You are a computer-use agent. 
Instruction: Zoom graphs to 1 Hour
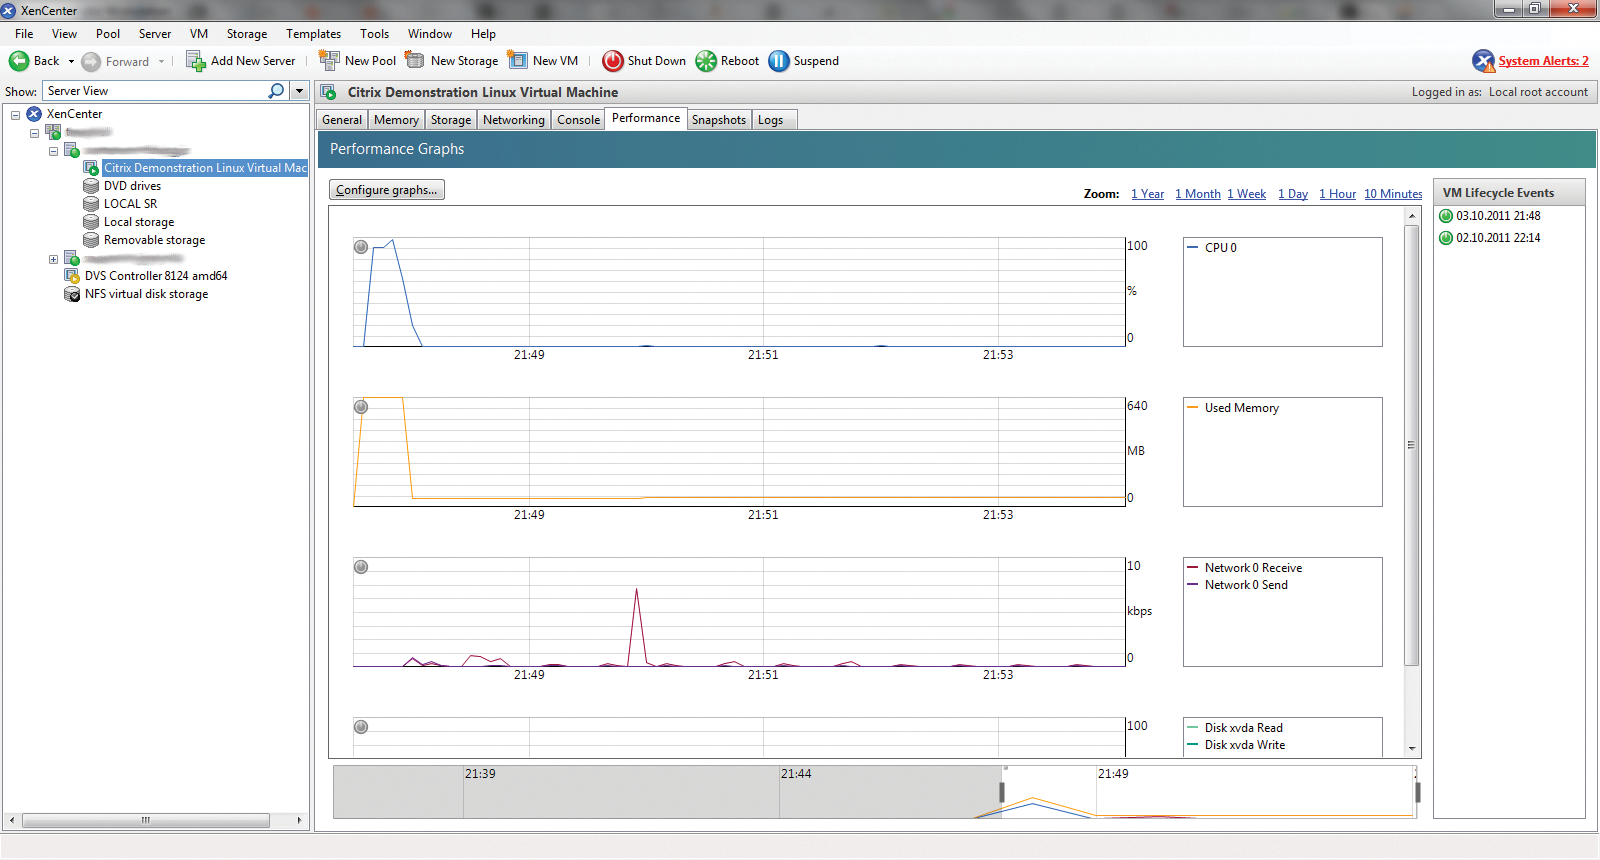(1337, 194)
